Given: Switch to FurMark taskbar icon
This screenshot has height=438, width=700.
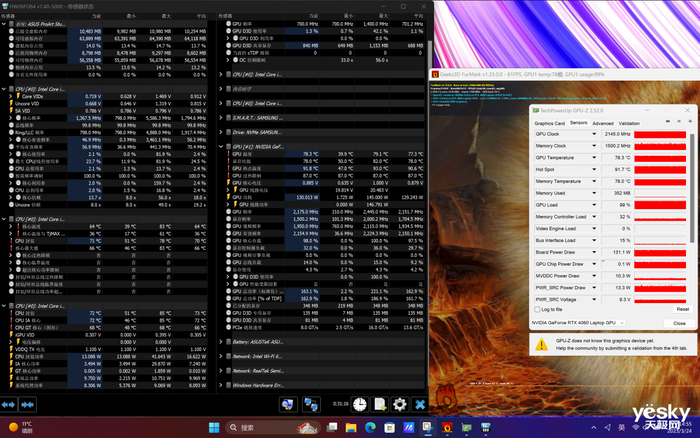Looking at the screenshot, I should coord(447,428).
